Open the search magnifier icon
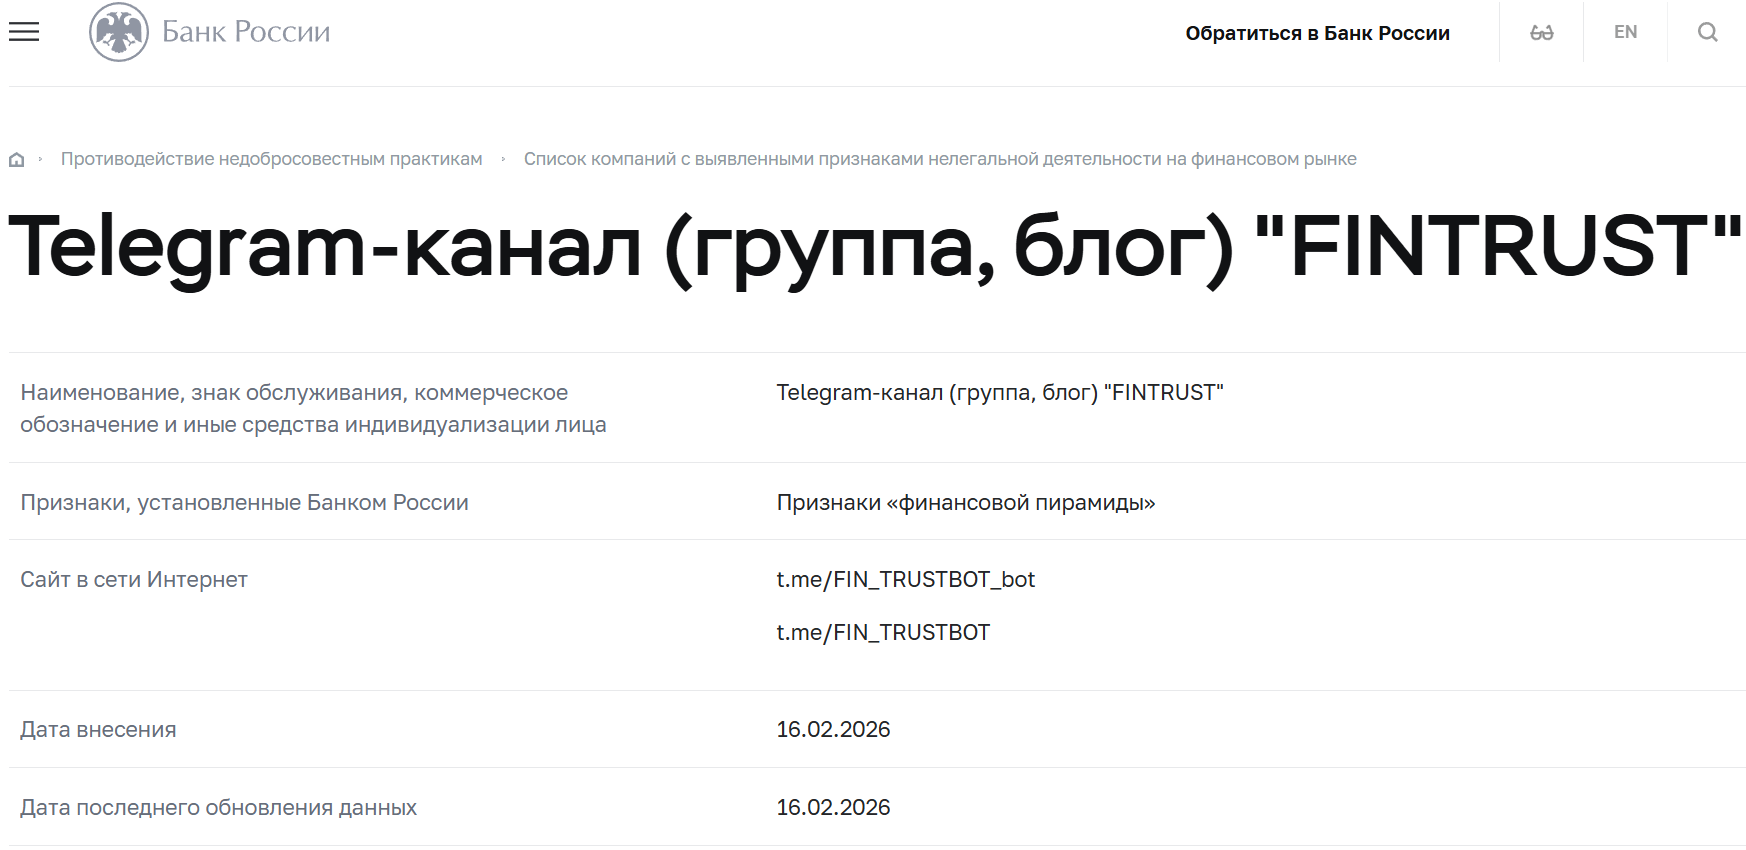The image size is (1746, 850). pyautogui.click(x=1707, y=32)
